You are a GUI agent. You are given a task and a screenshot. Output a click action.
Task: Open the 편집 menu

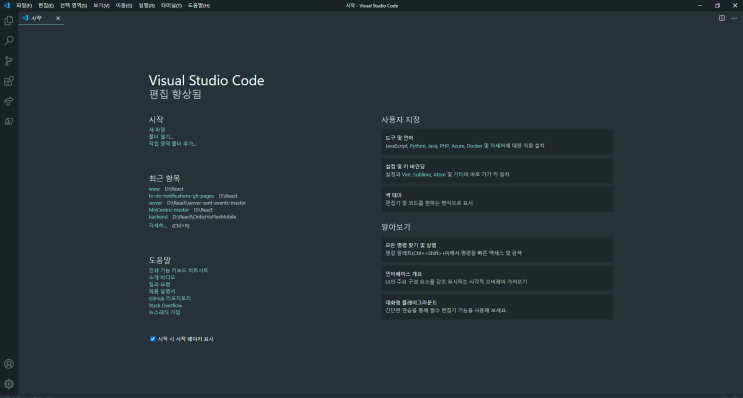[x=46, y=6]
